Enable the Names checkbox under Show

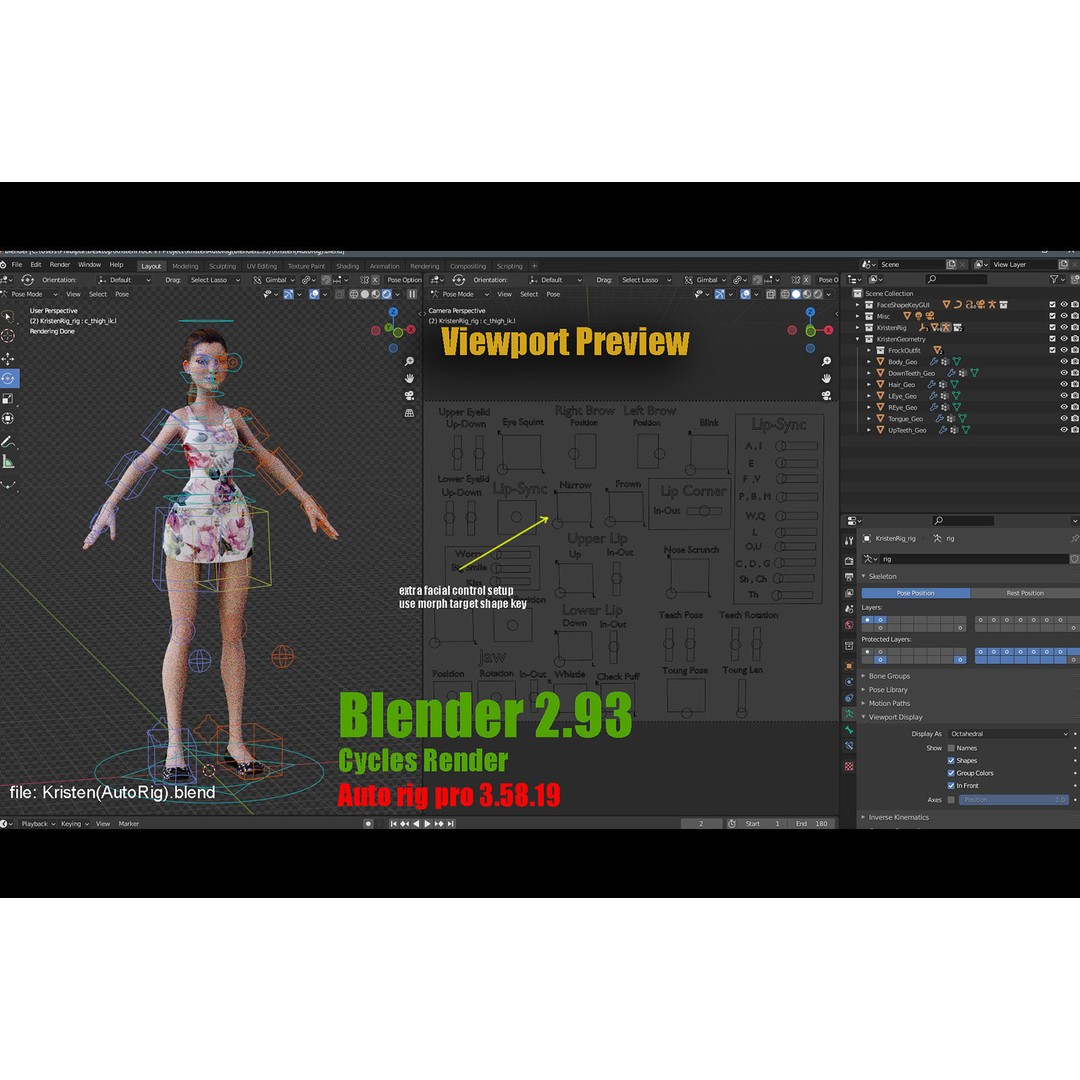click(951, 748)
